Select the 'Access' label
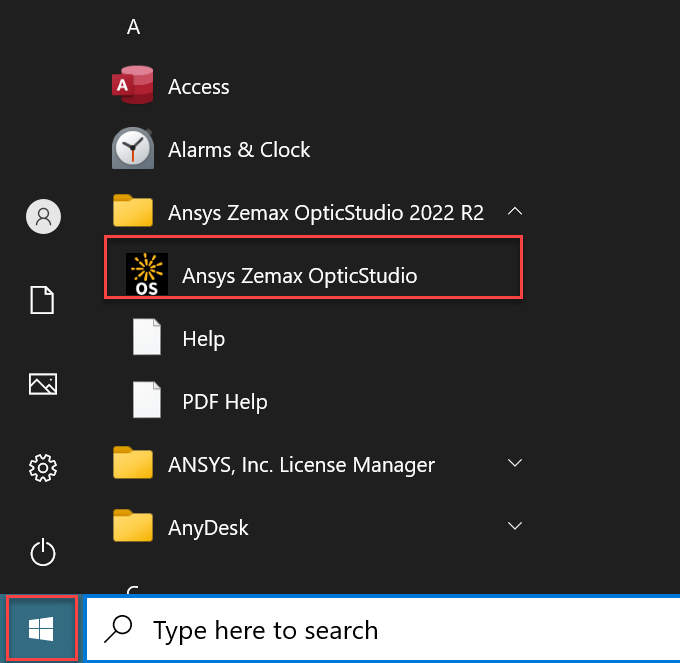This screenshot has height=663, width=680. pos(199,87)
